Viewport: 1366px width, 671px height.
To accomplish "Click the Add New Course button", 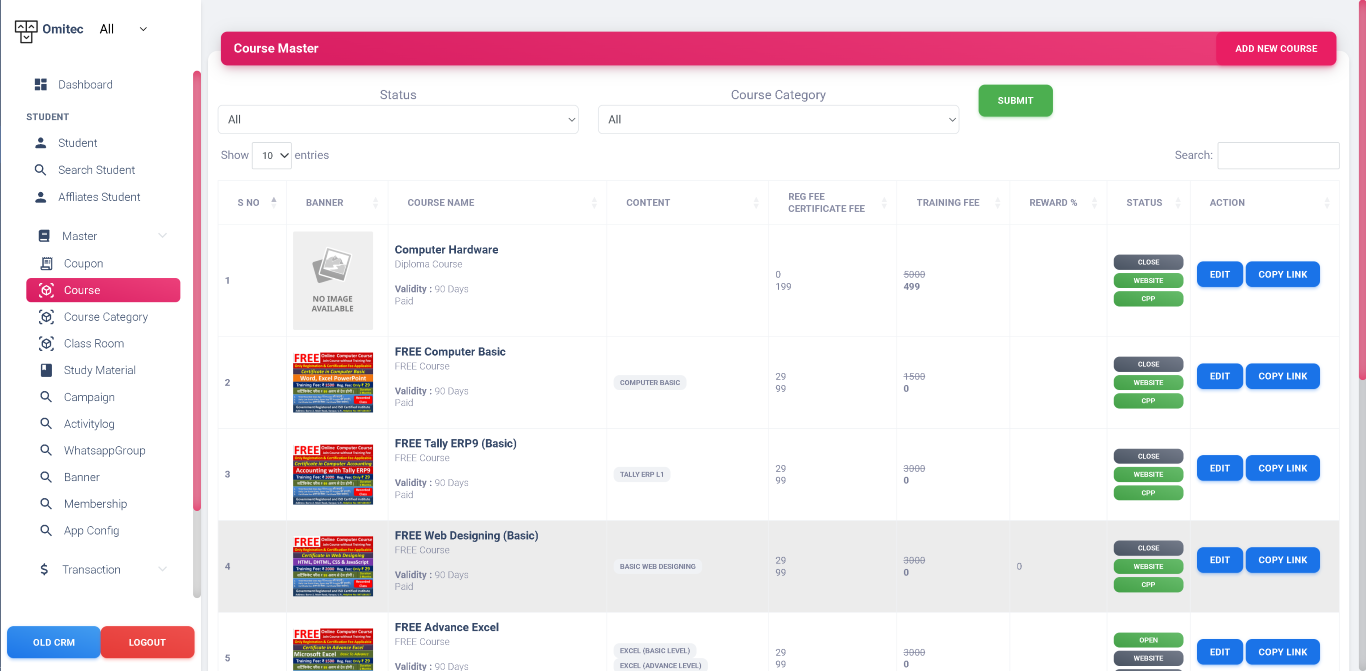I will (1276, 48).
